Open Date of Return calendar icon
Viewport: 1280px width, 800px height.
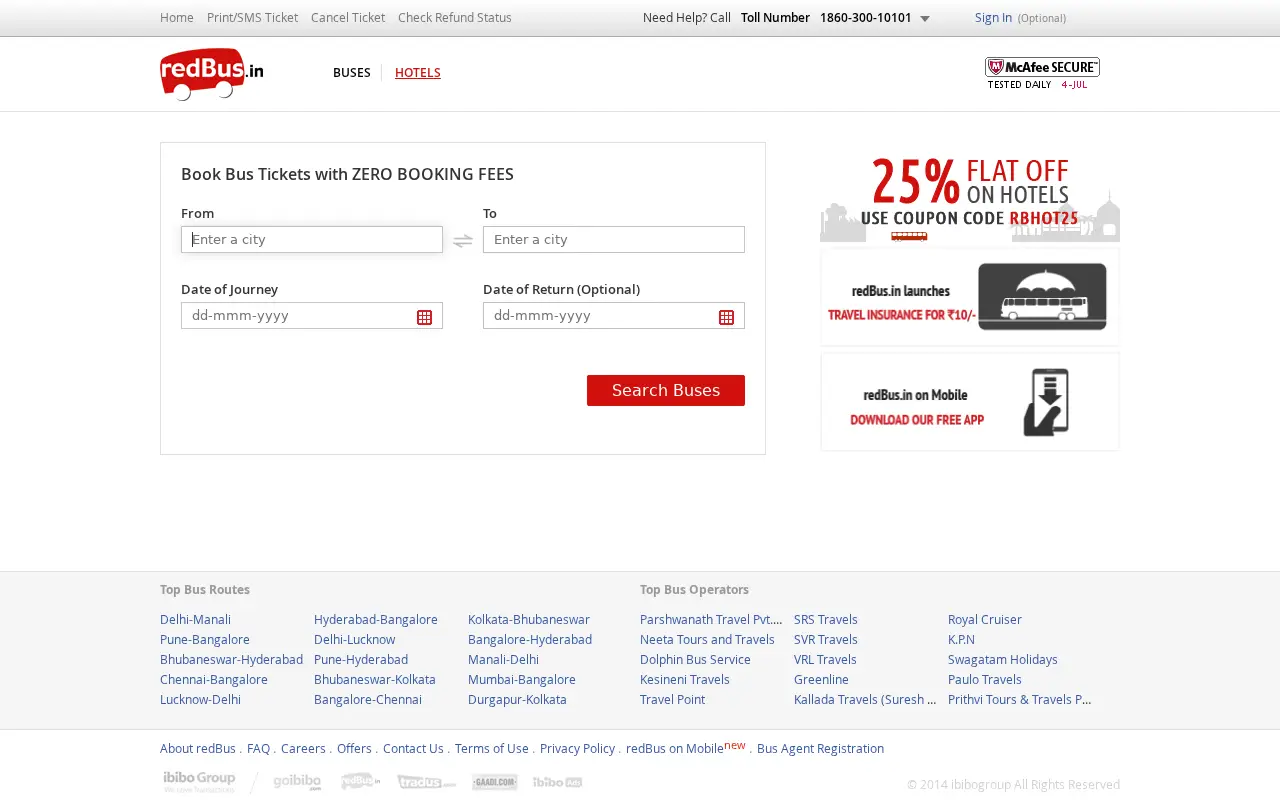click(x=726, y=317)
